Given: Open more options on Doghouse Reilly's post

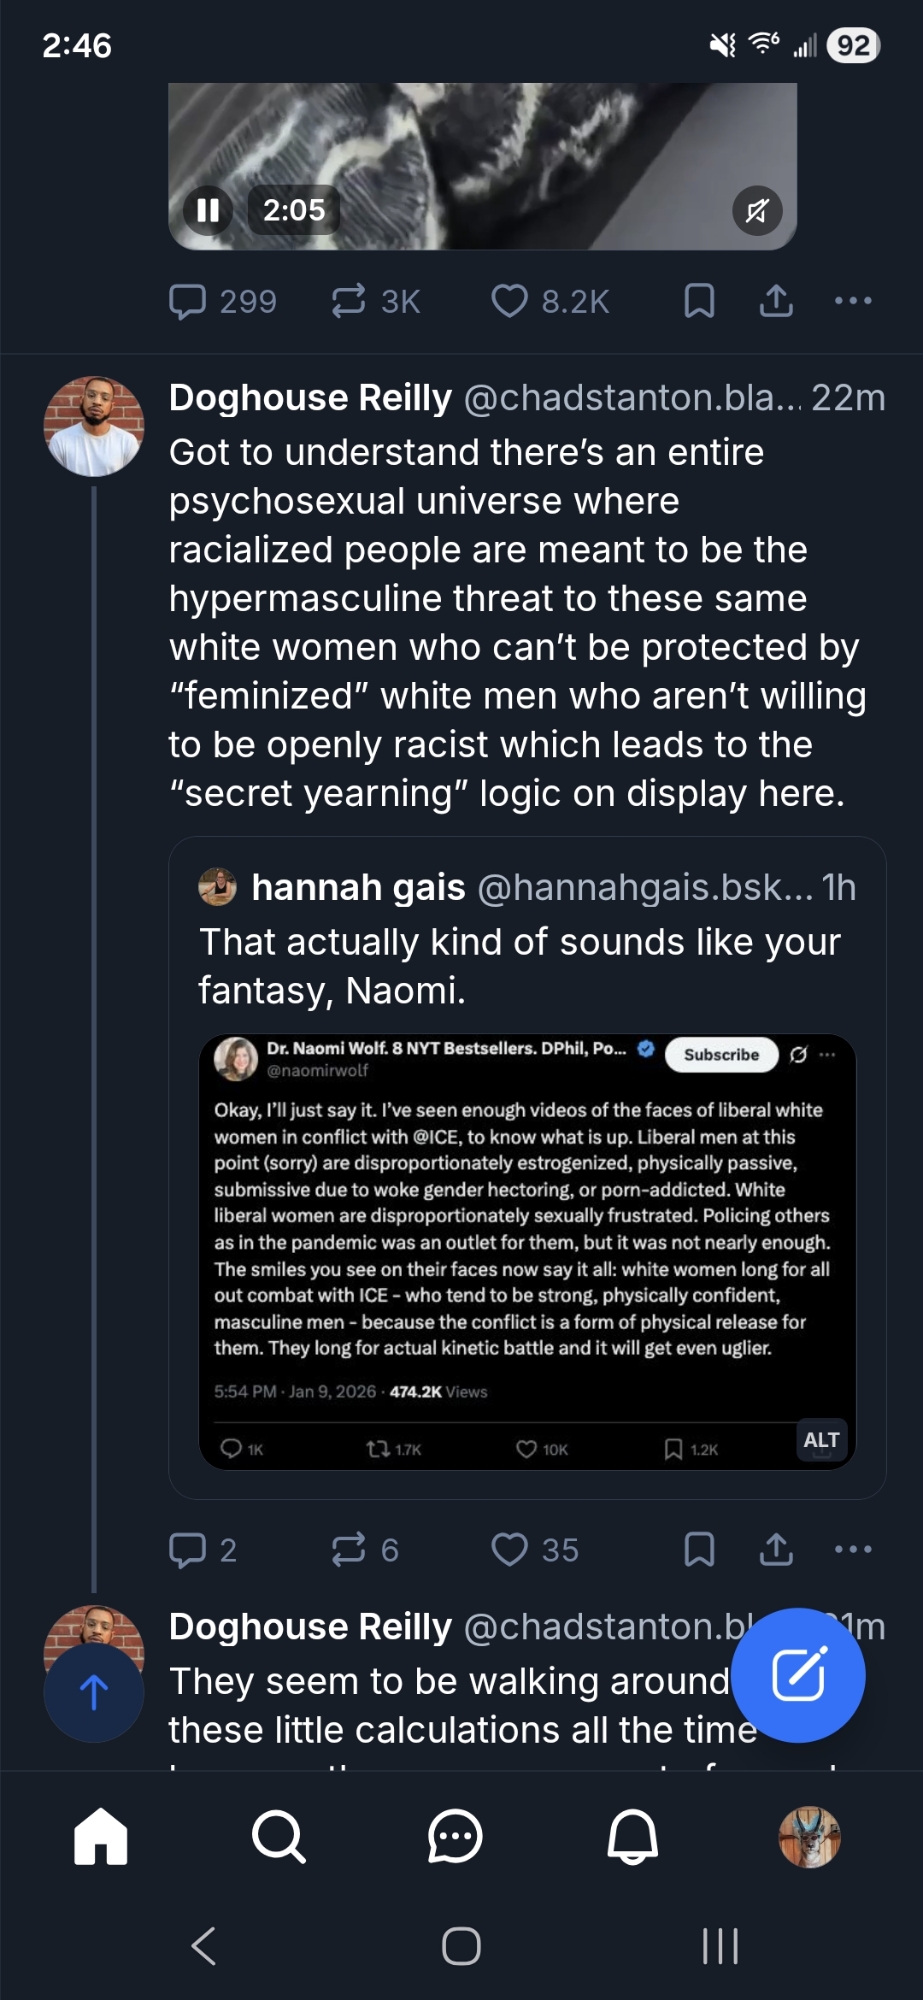Looking at the screenshot, I should 853,1550.
